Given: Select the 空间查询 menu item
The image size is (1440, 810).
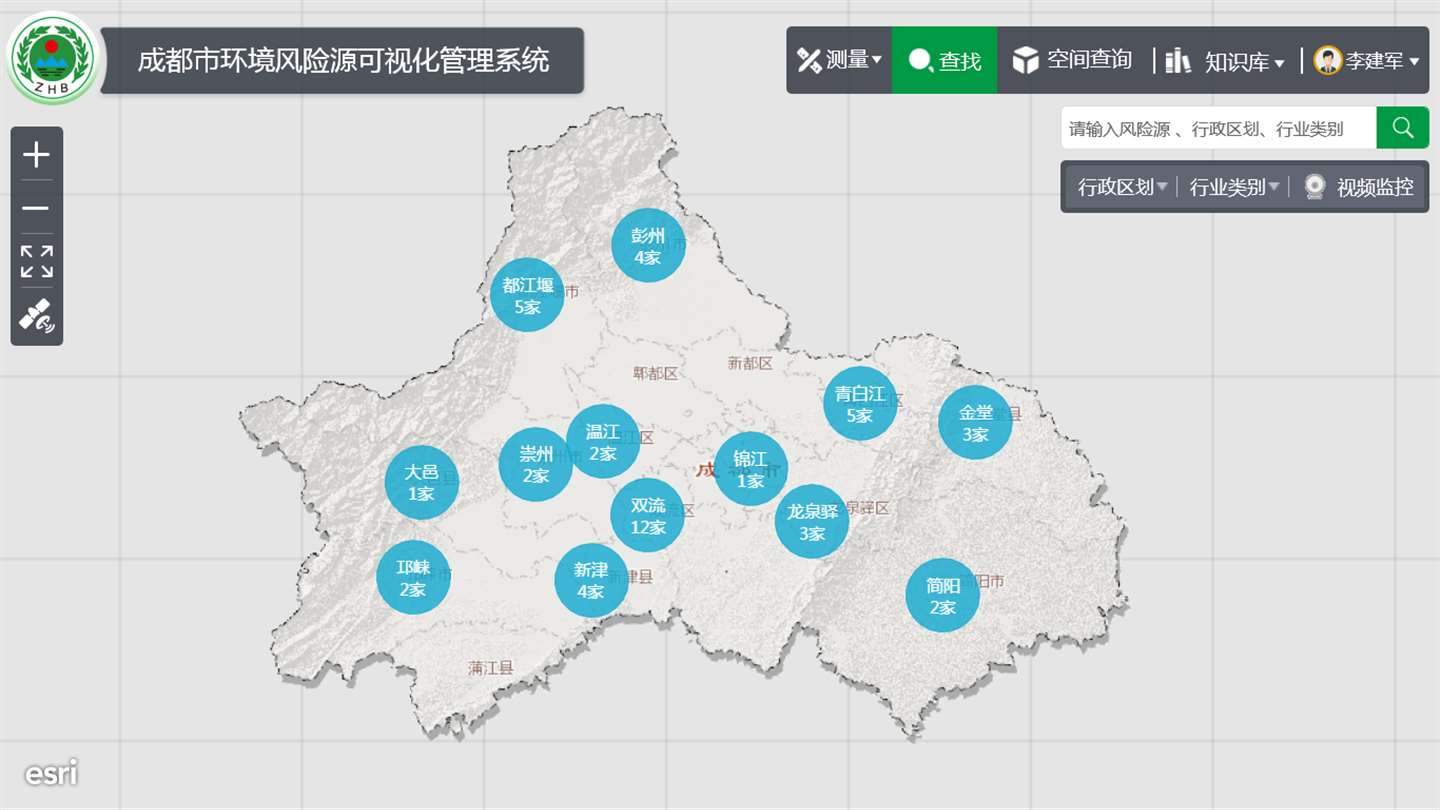Looking at the screenshot, I should (x=1072, y=60).
